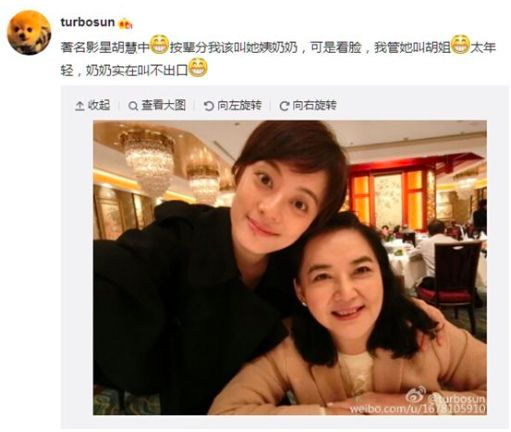
Task: Click the grinning emoji ending the post
Action: pyautogui.click(x=198, y=68)
